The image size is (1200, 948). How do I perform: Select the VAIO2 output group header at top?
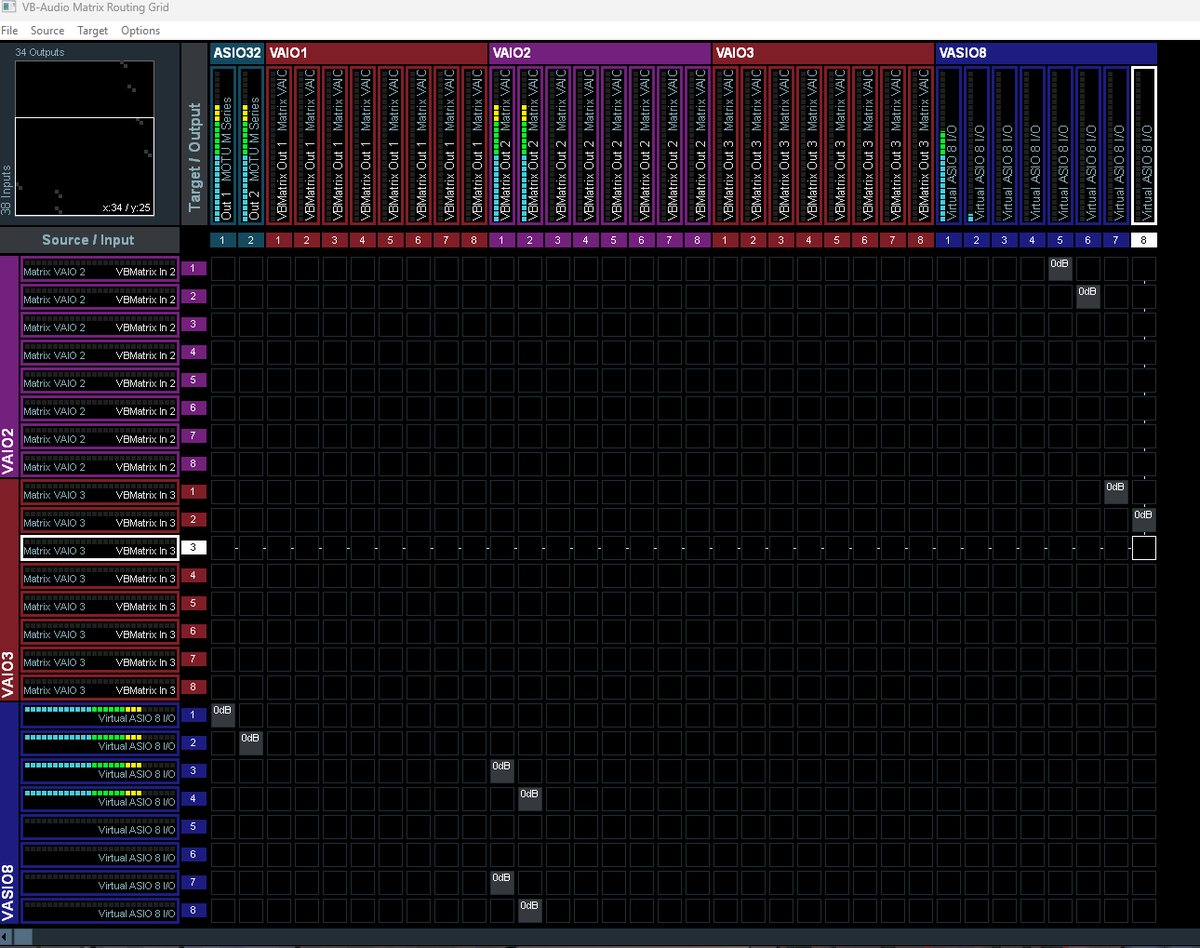600,53
